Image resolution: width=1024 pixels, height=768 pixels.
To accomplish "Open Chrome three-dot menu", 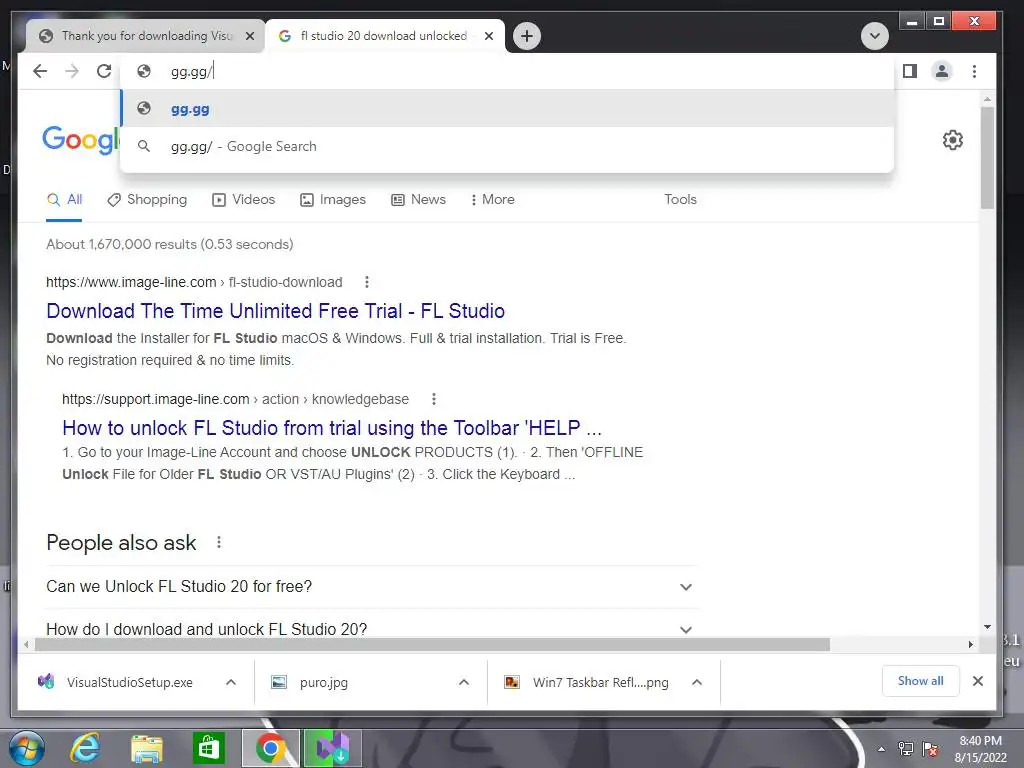I will 974,71.
